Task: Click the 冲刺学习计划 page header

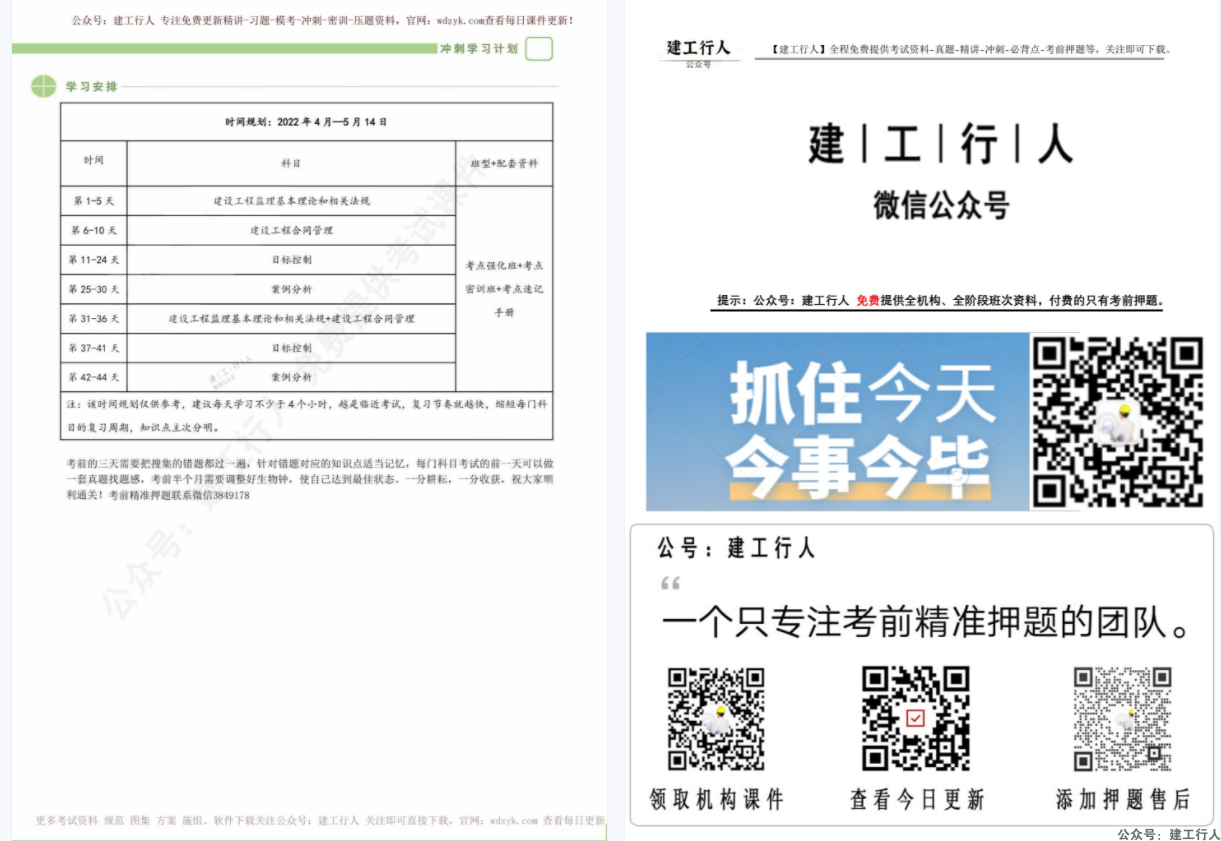Action: (x=479, y=48)
